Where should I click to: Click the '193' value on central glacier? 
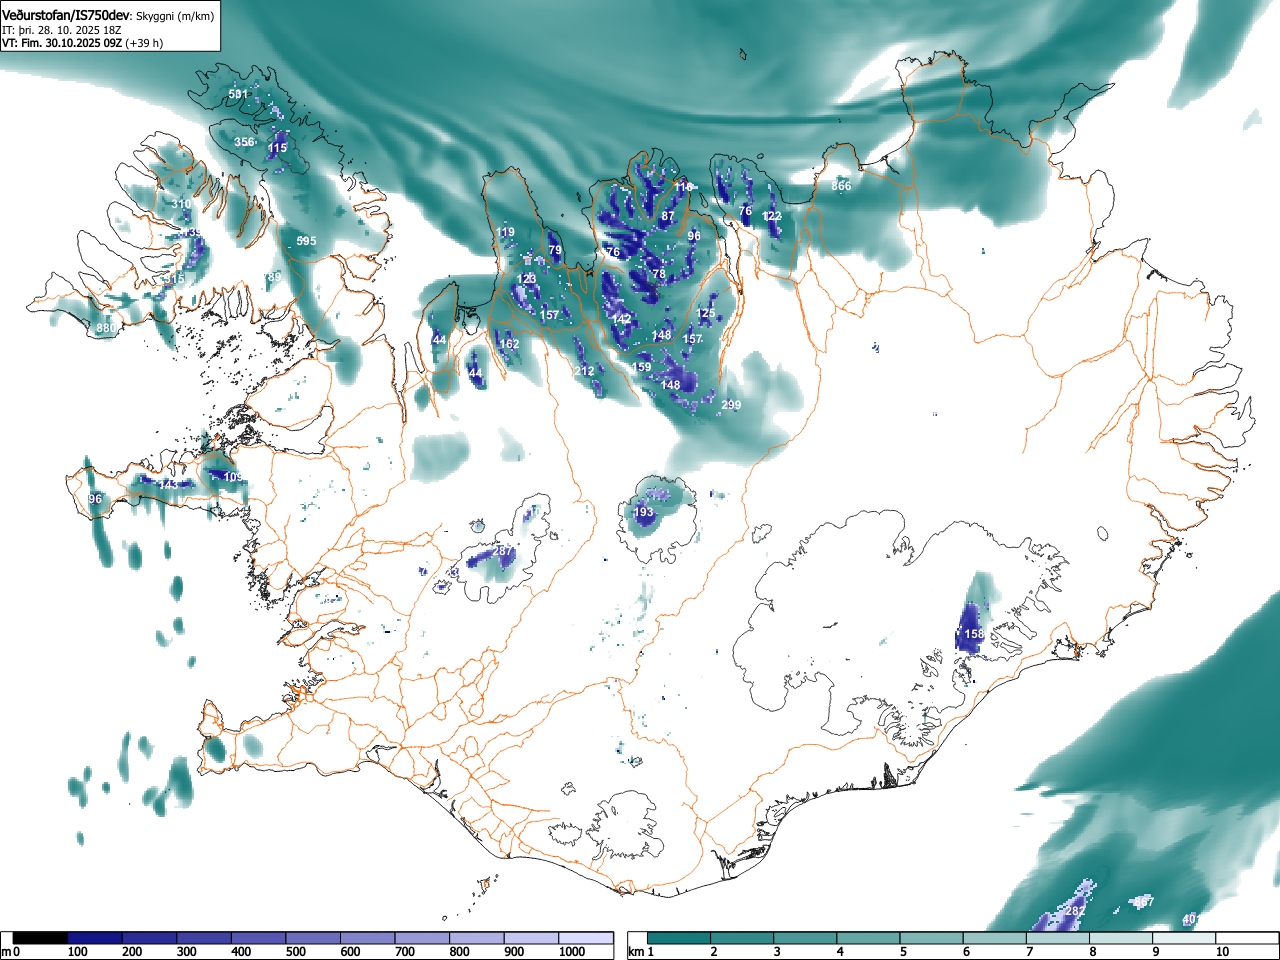(643, 512)
